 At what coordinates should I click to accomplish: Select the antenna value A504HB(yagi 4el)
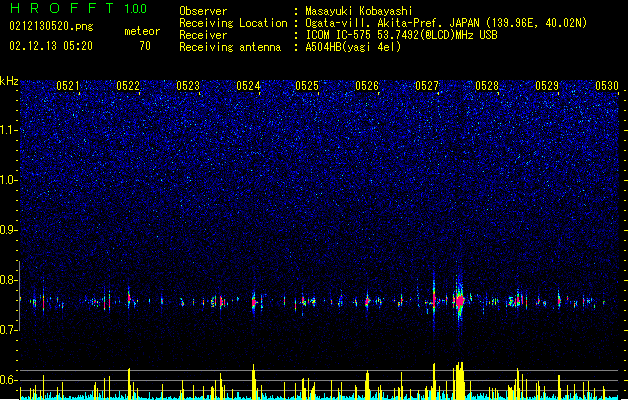(353, 47)
